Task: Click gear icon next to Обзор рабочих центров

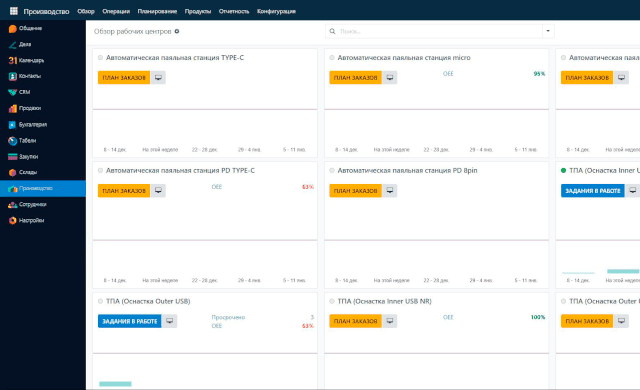Action: pos(177,31)
